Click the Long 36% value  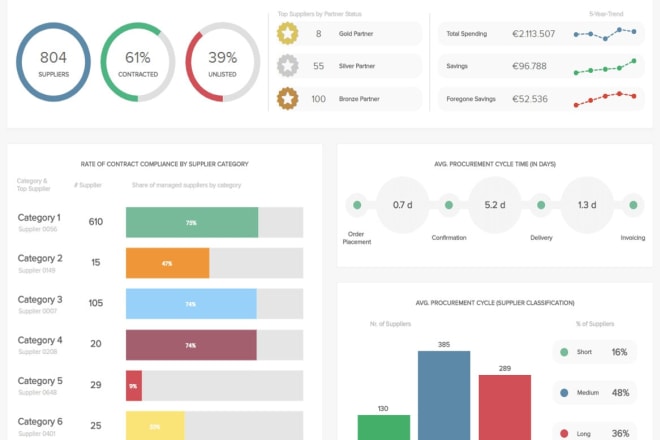click(620, 433)
